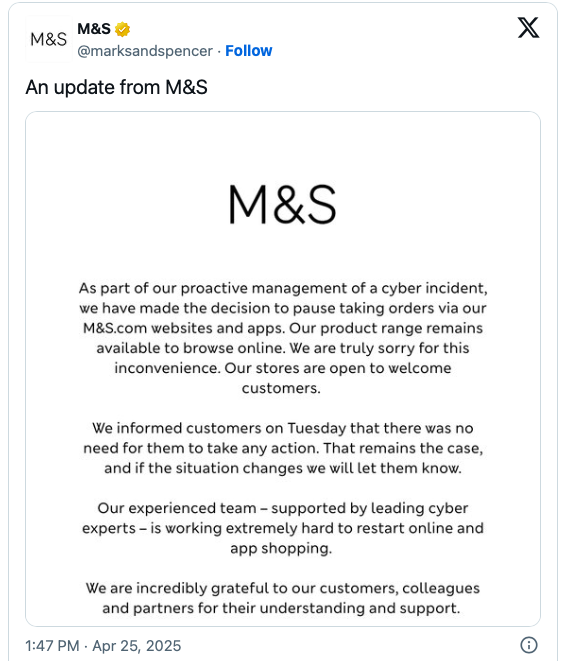Click the 'app shopping.' line
The width and height of the screenshot is (564, 661).
click(x=281, y=548)
